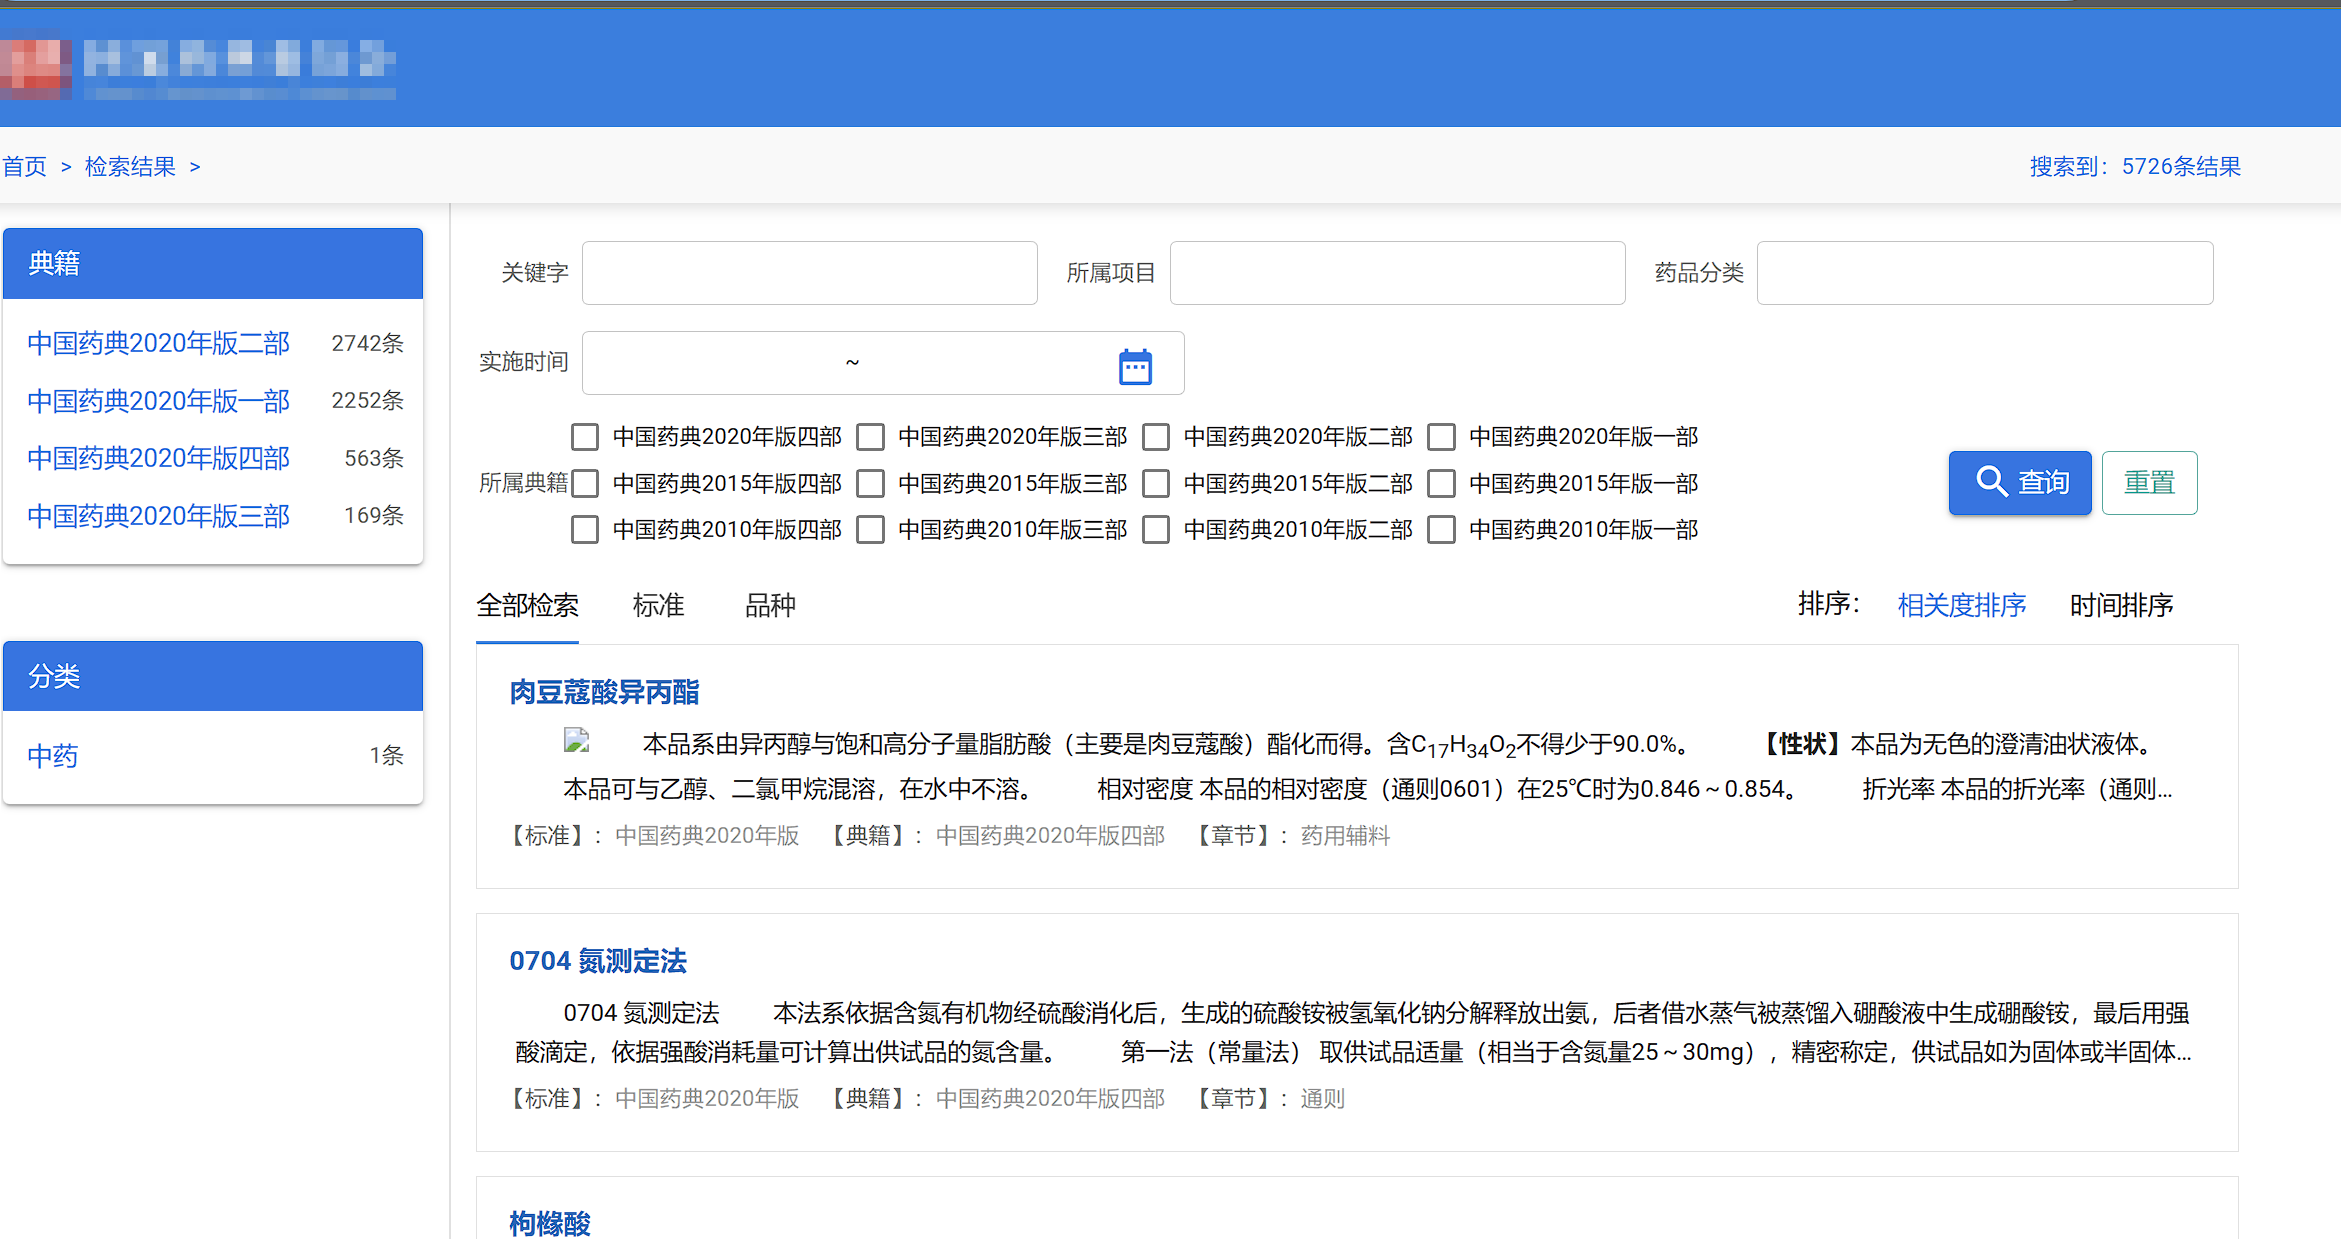Filter by 中国药典2020年版二部 in sidebar
2341x1239 pixels.
158,343
